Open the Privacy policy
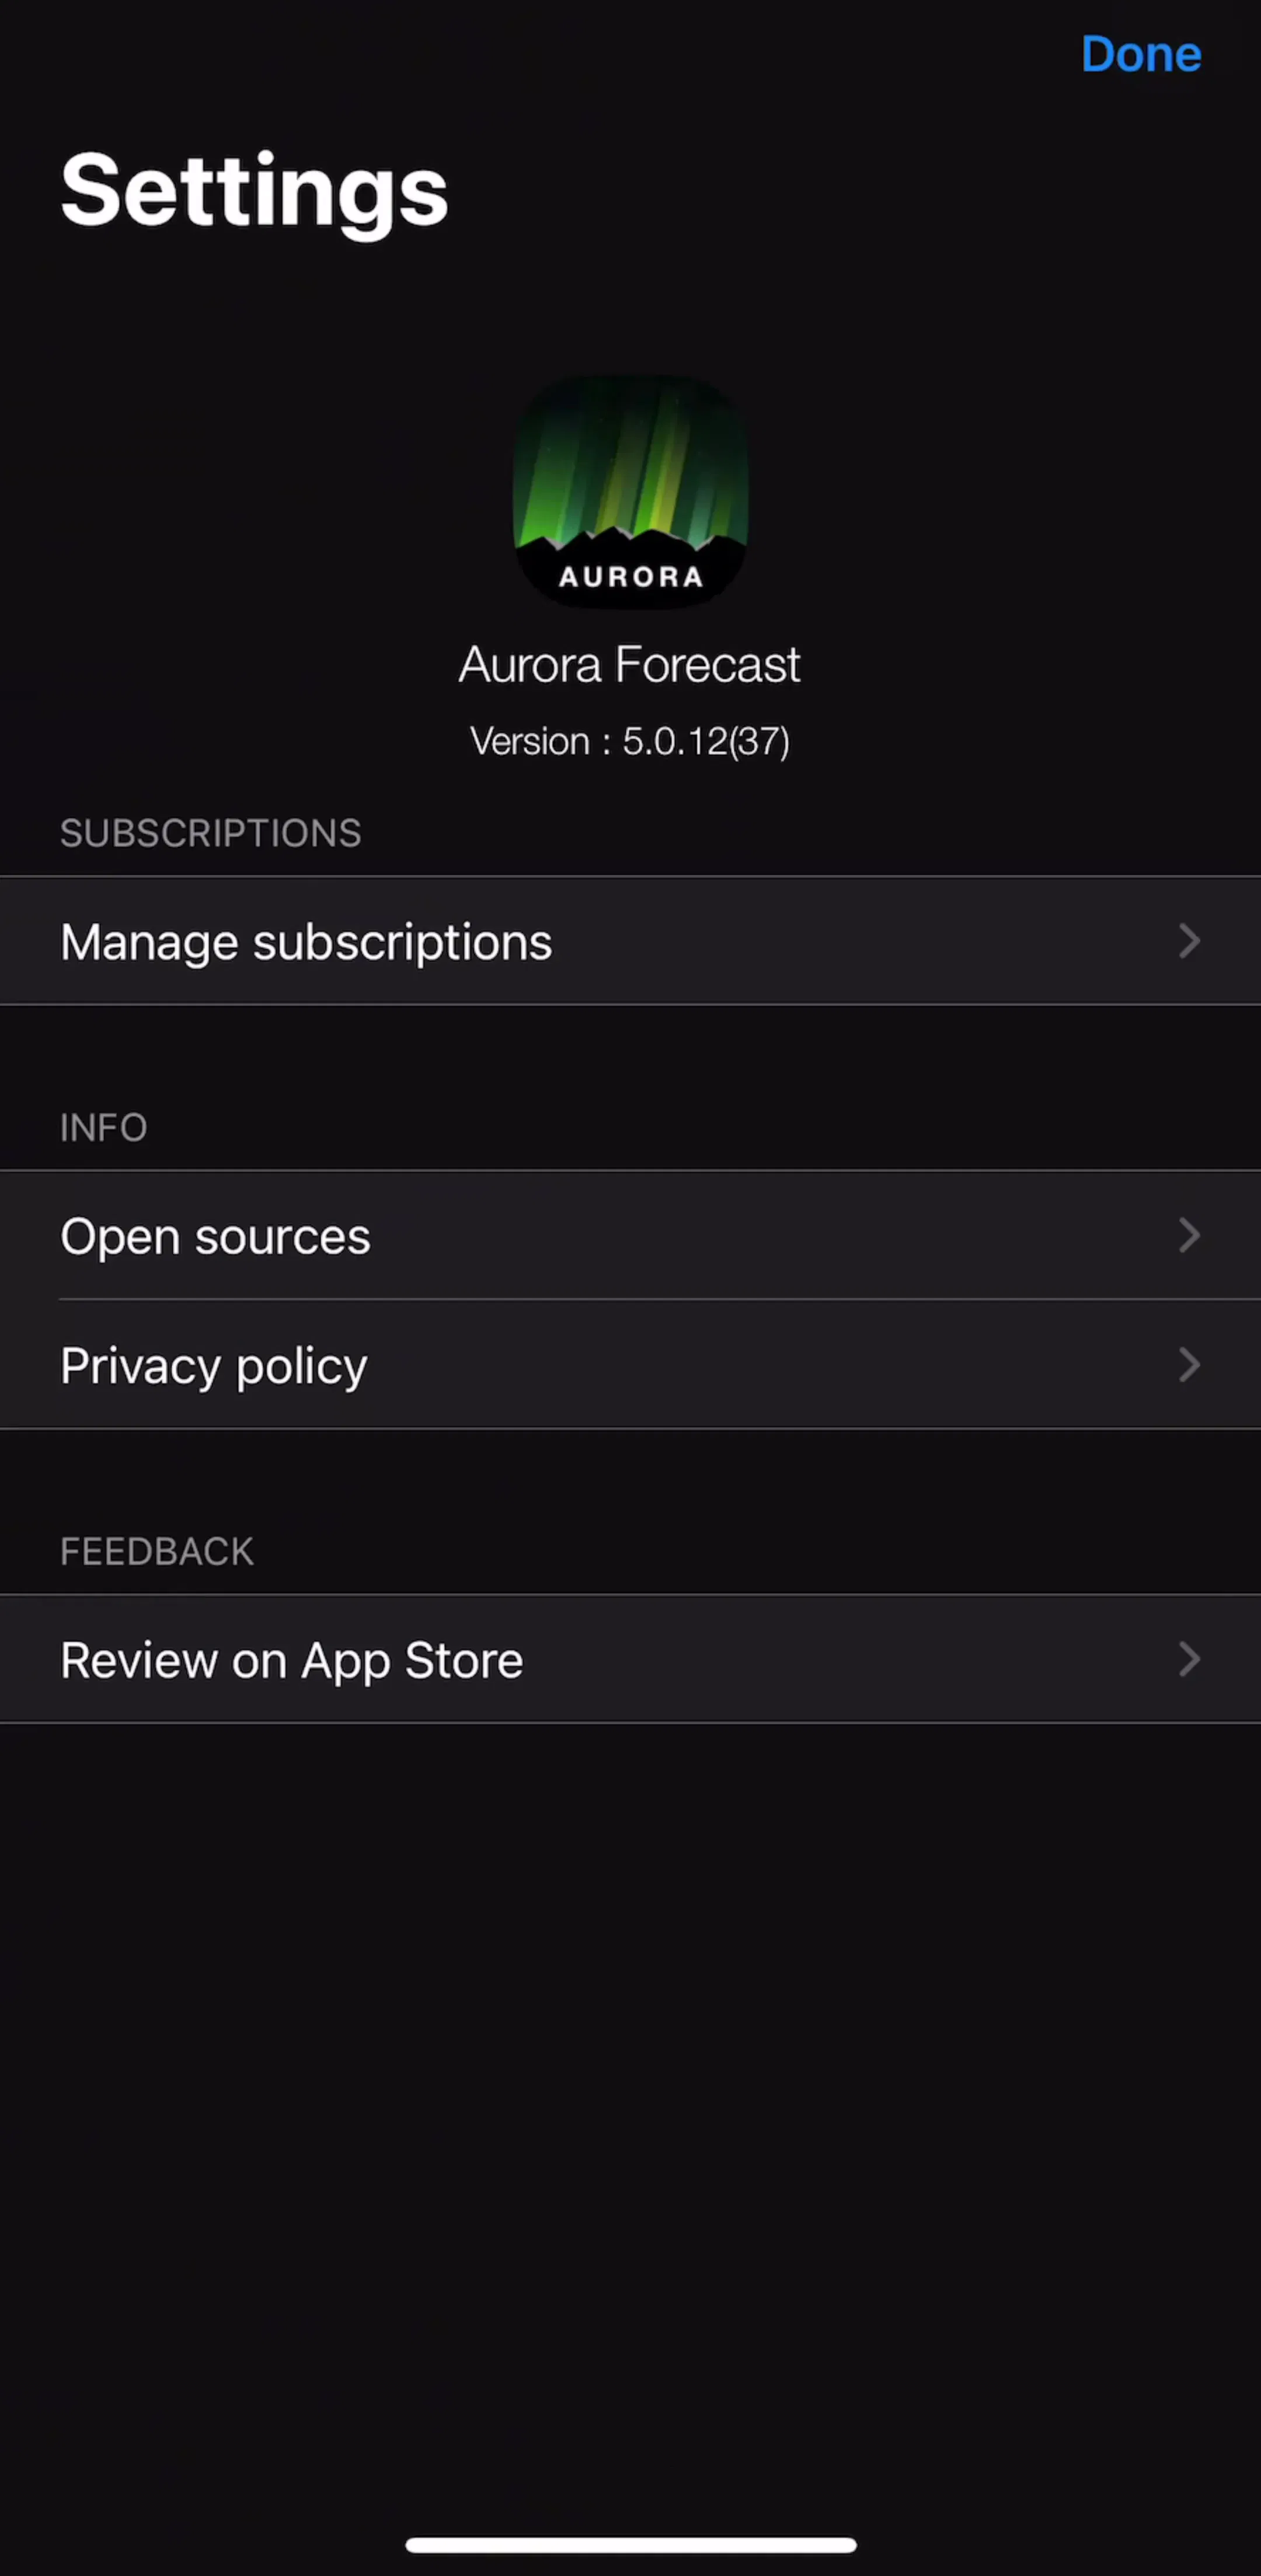Image resolution: width=1261 pixels, height=2576 pixels. [630, 1365]
